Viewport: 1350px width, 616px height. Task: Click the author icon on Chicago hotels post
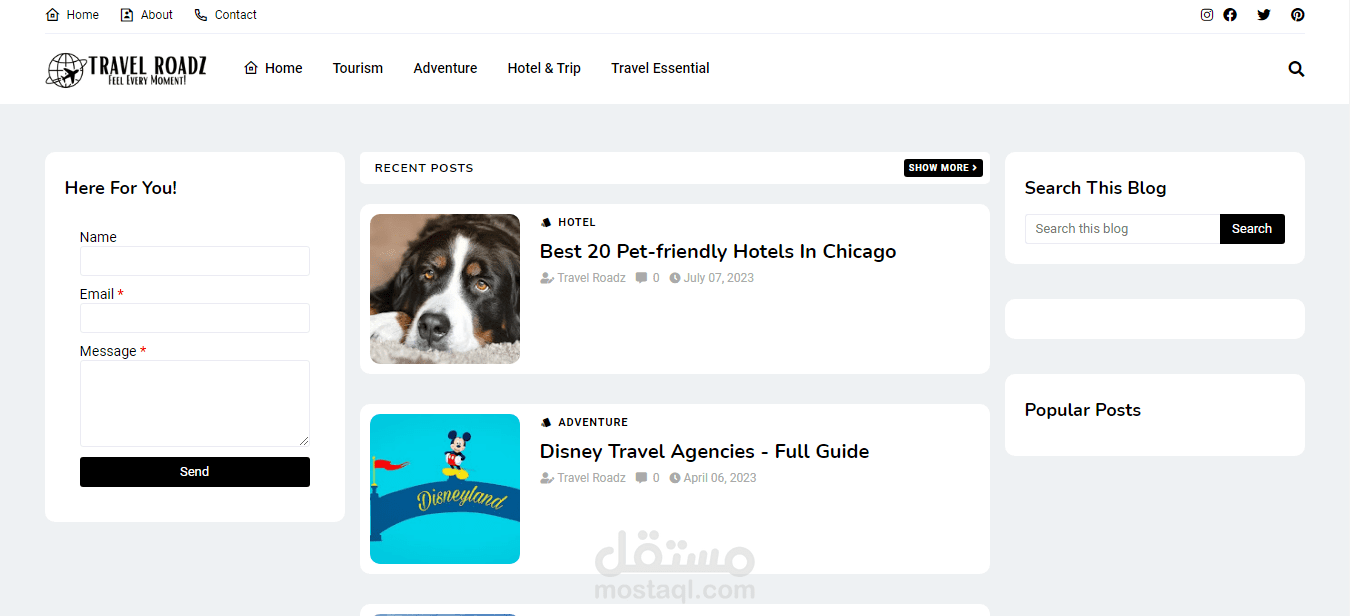pyautogui.click(x=547, y=278)
